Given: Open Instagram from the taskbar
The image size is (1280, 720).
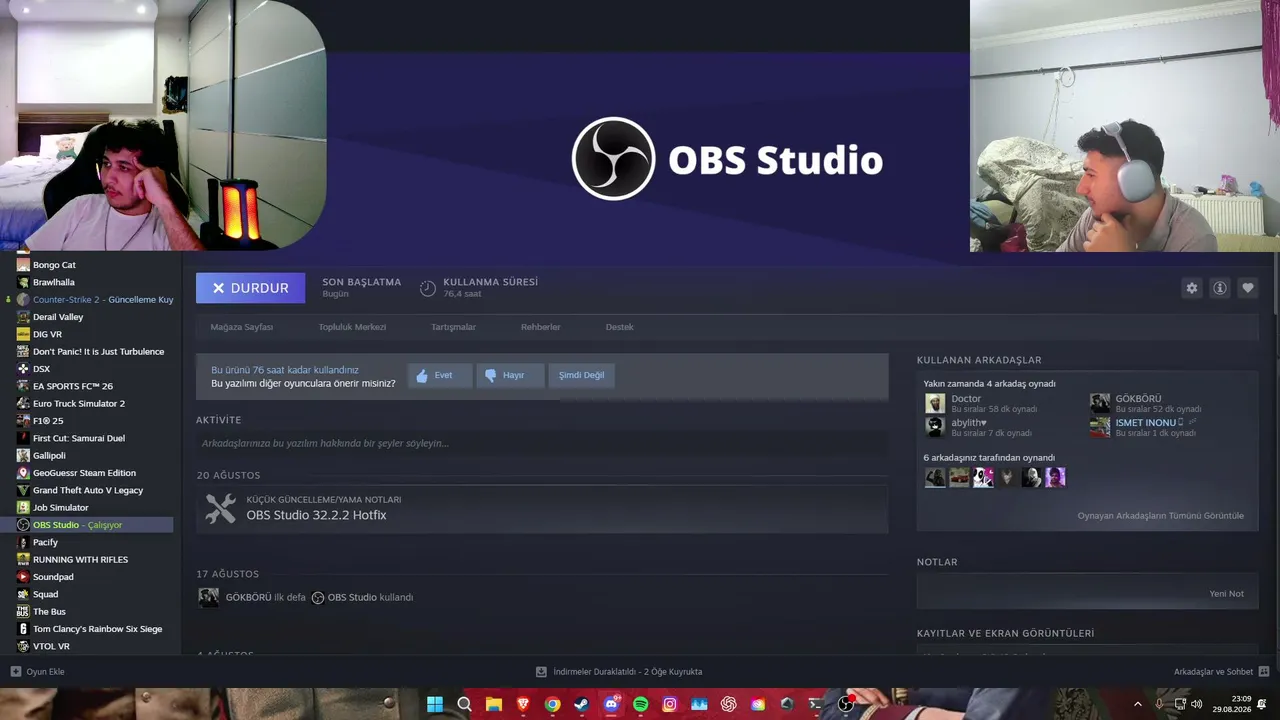Looking at the screenshot, I should [x=670, y=704].
